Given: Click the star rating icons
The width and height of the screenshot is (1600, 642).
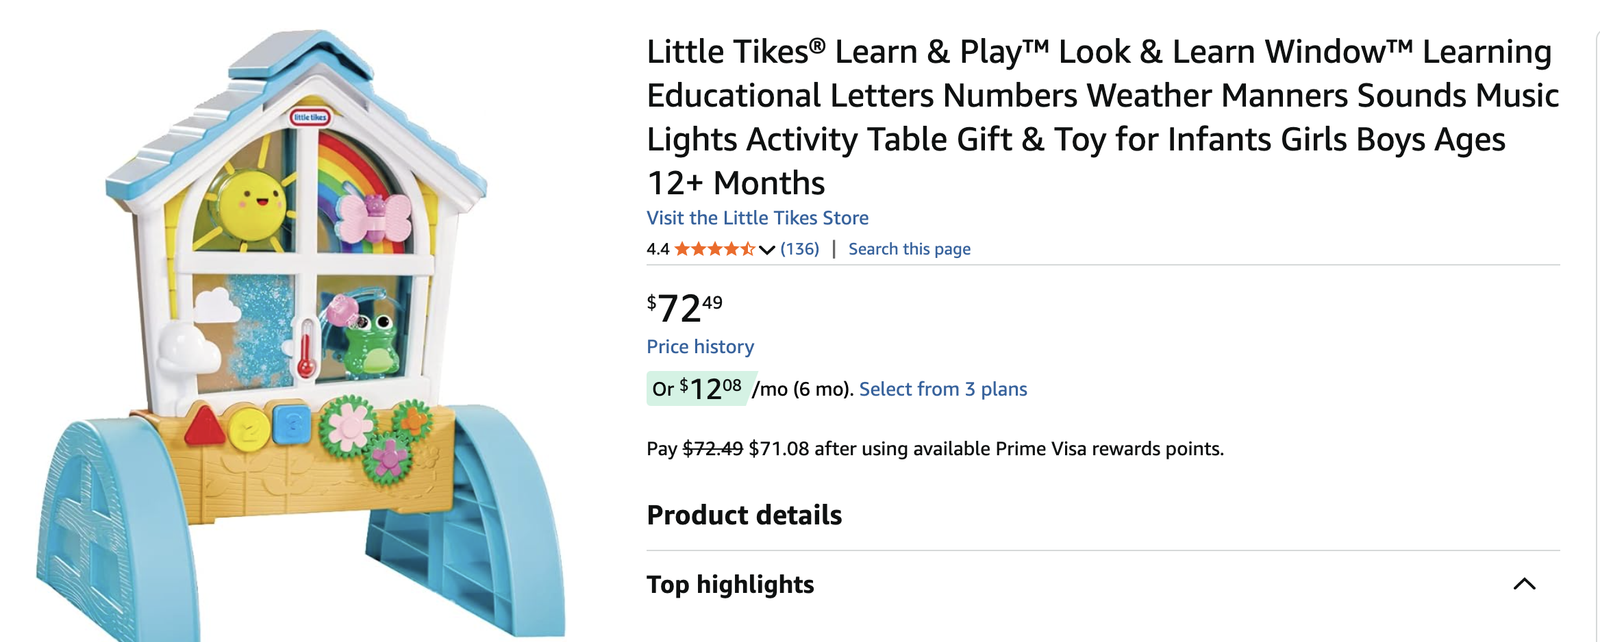Looking at the screenshot, I should [x=714, y=249].
